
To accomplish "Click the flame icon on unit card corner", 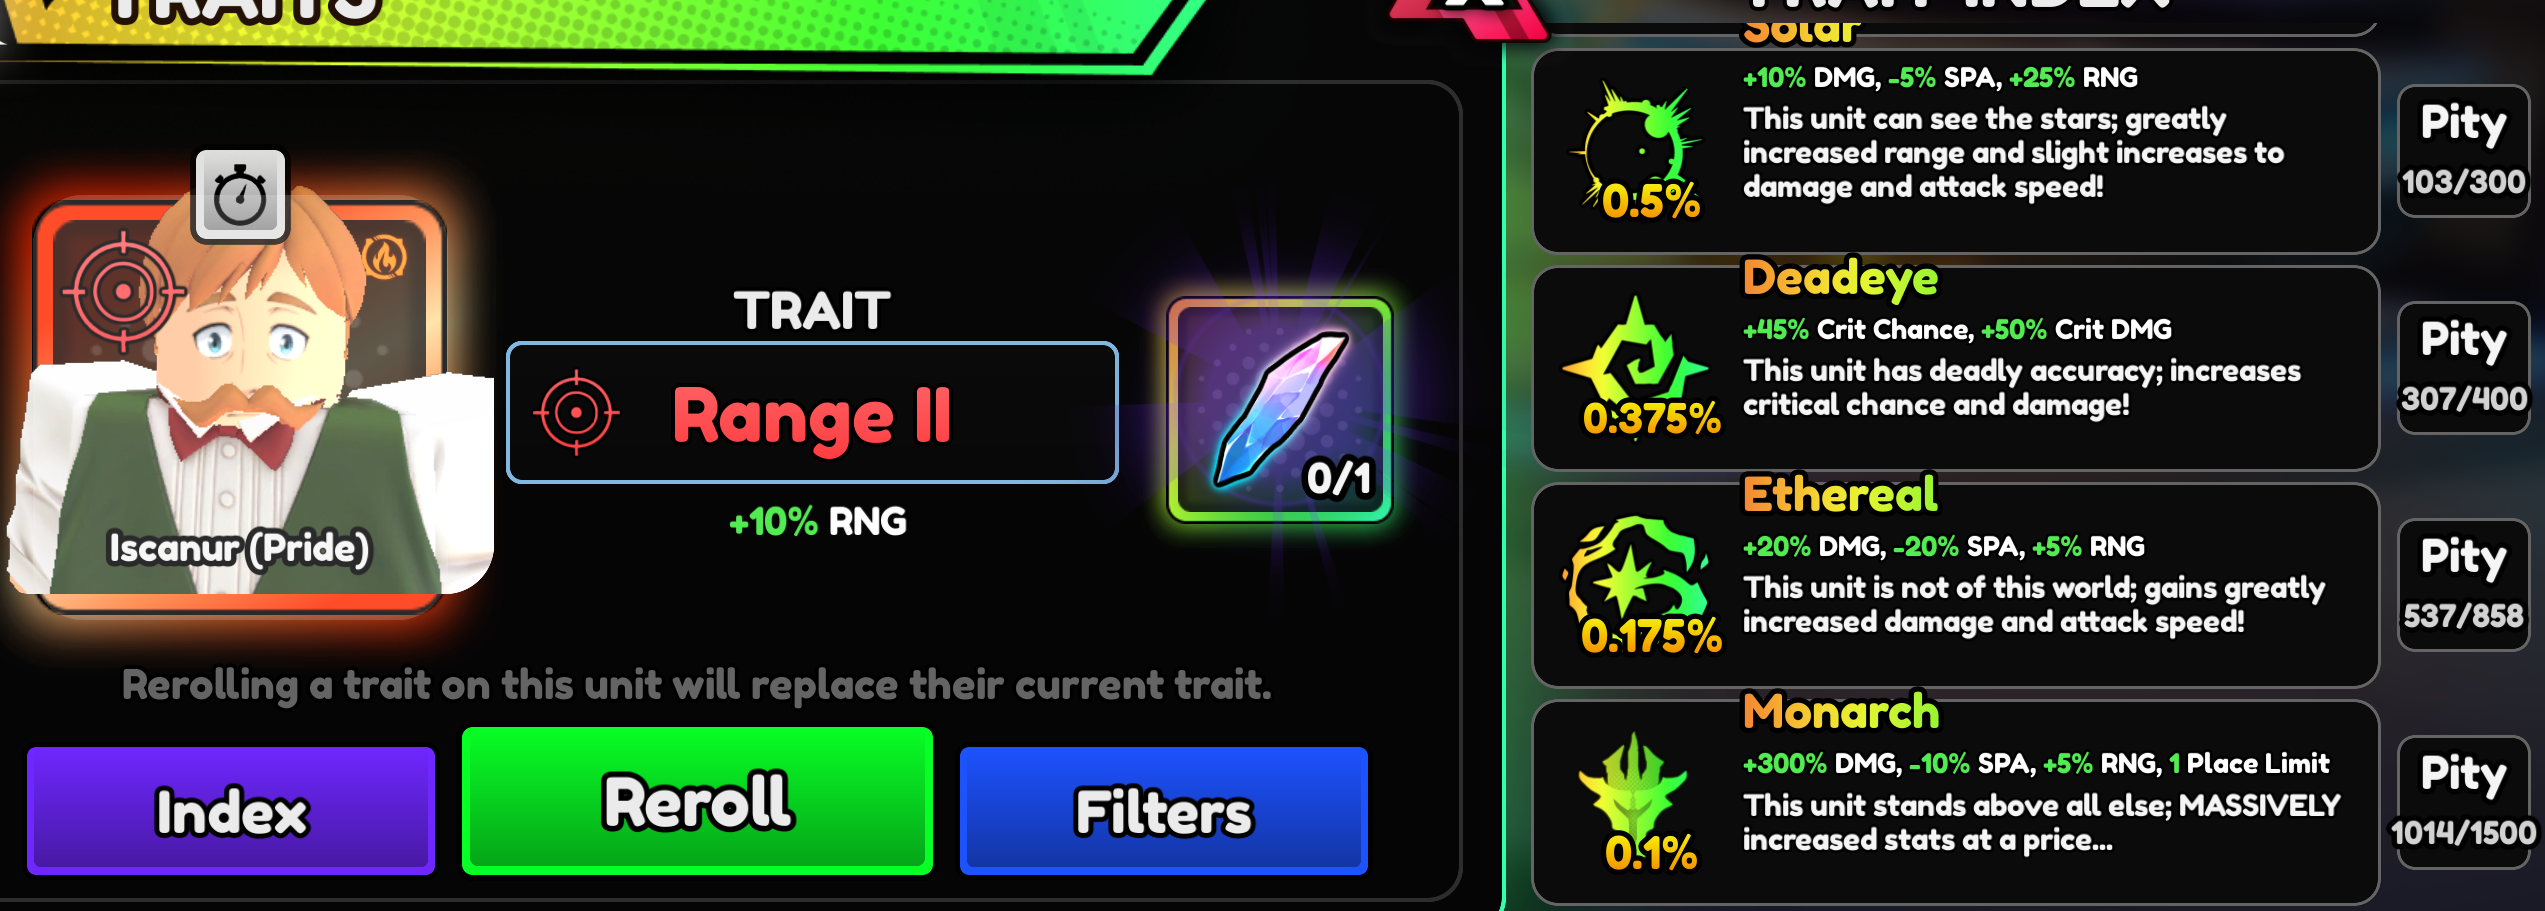I will click(385, 258).
